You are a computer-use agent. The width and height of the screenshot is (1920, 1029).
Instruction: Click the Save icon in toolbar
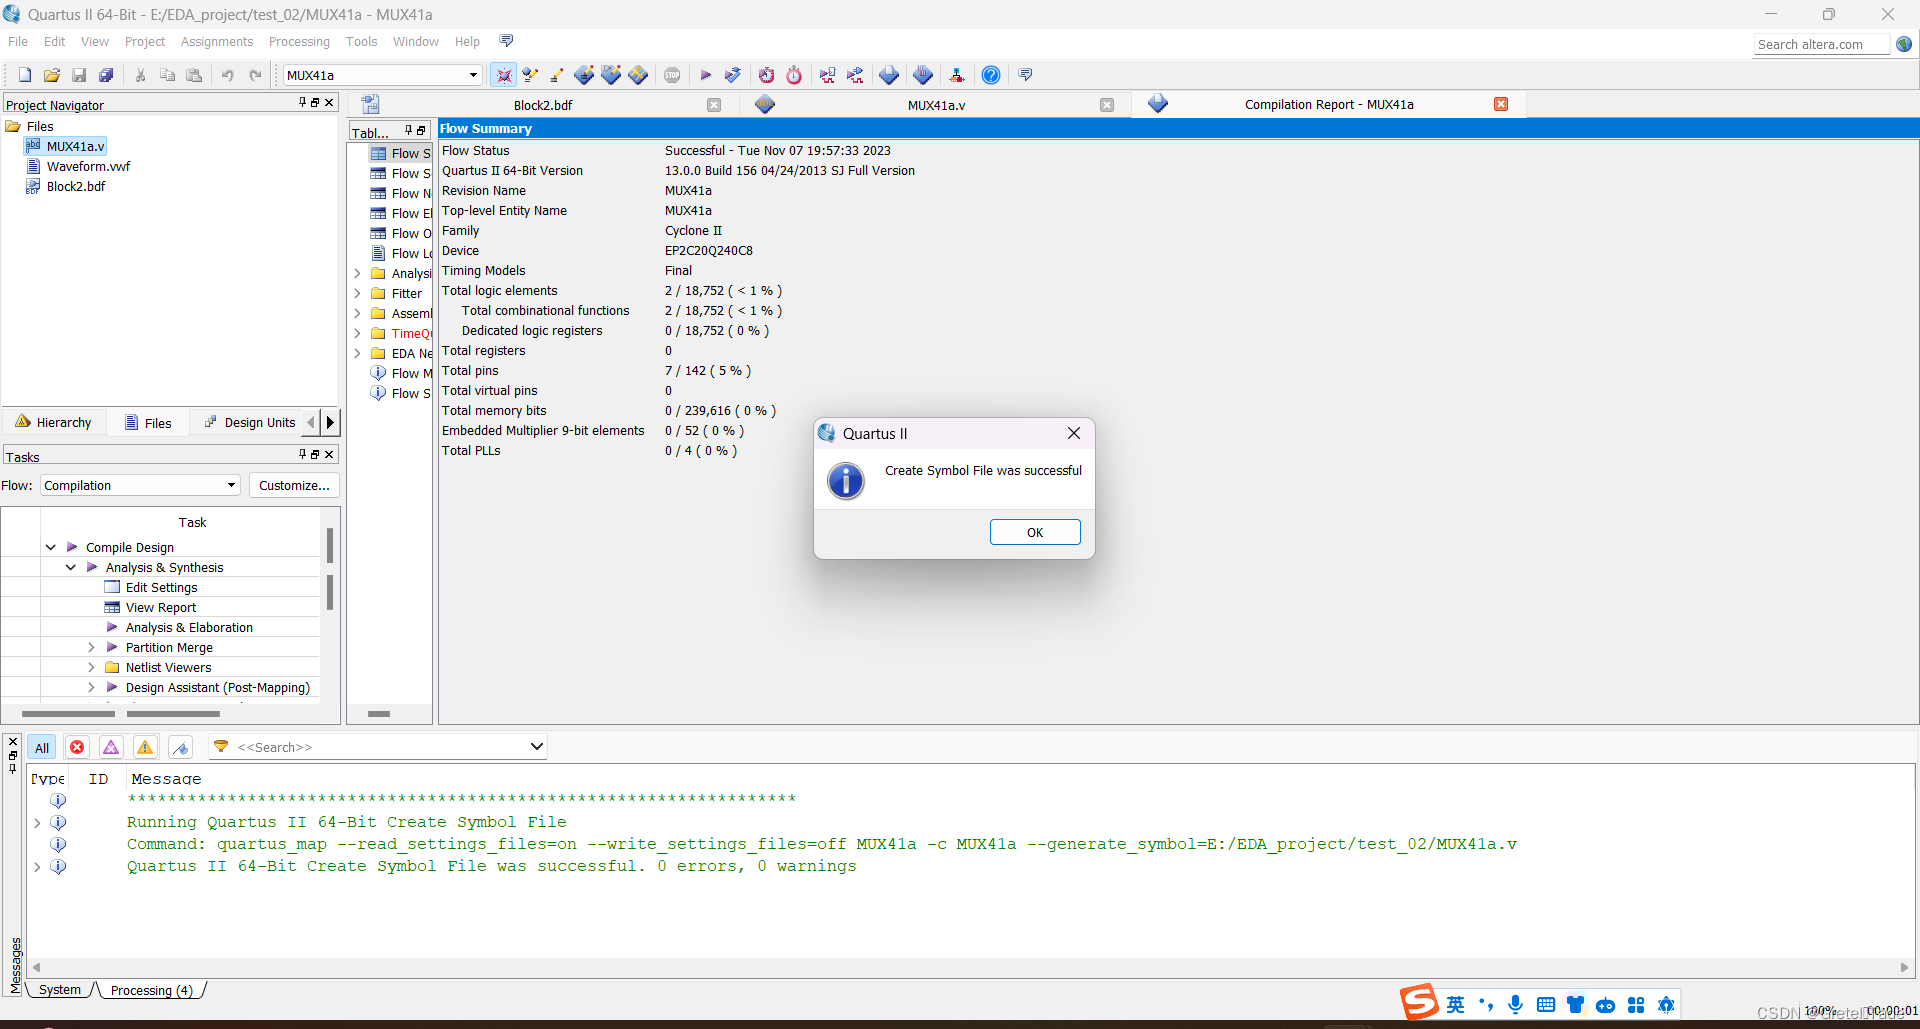[x=79, y=75]
